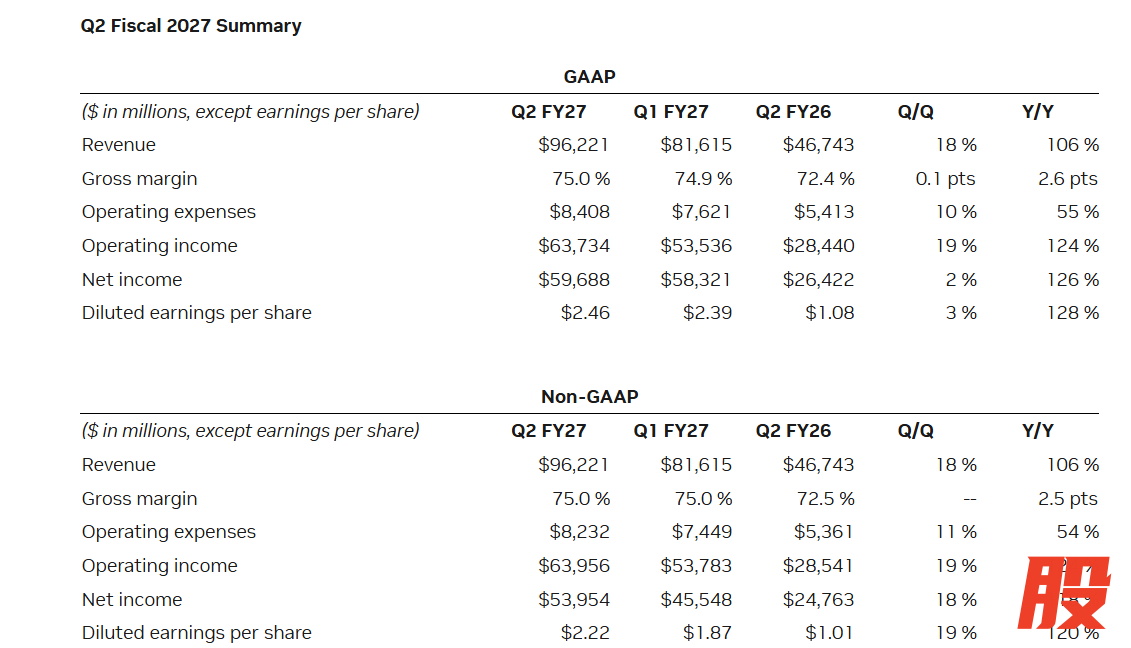Click Non-GAAP Operating income row label
The image size is (1131, 648).
(159, 566)
